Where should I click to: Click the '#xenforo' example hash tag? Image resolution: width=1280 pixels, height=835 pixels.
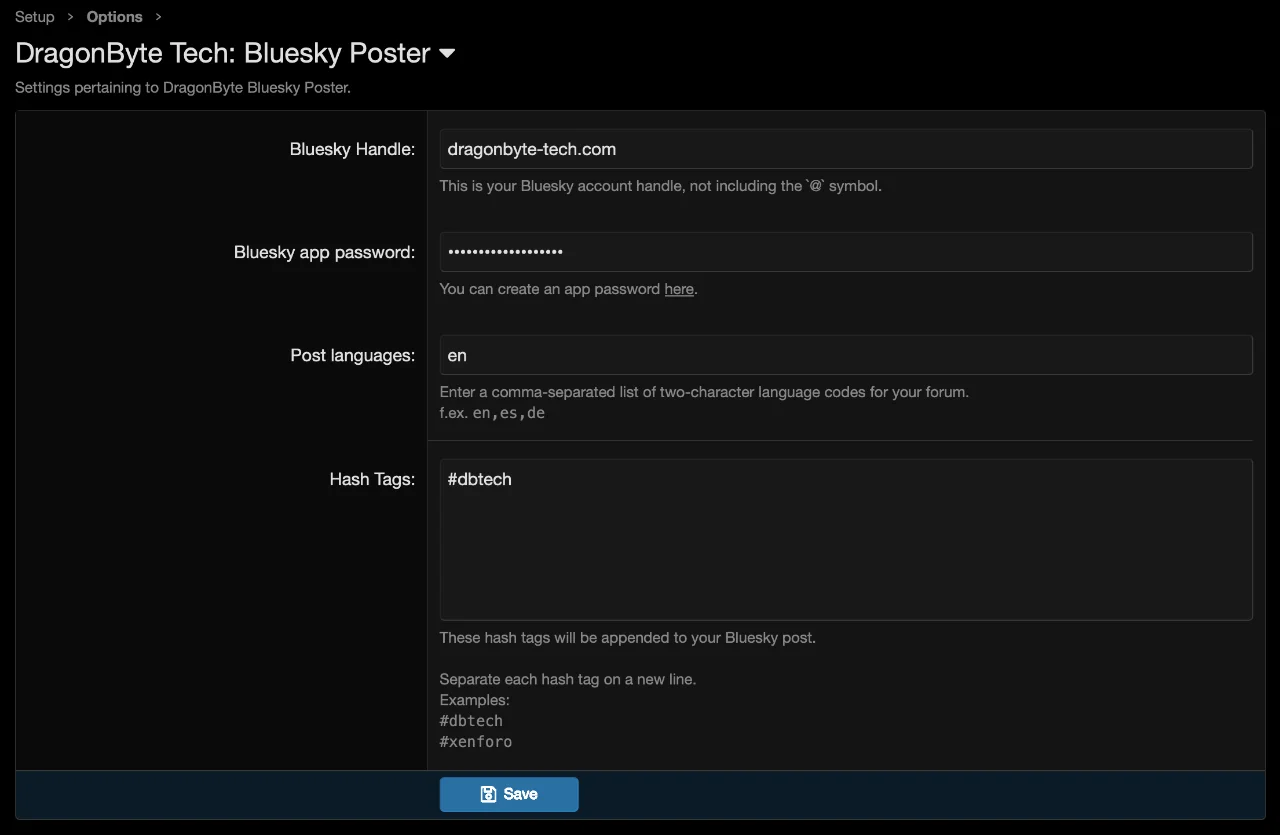476,742
